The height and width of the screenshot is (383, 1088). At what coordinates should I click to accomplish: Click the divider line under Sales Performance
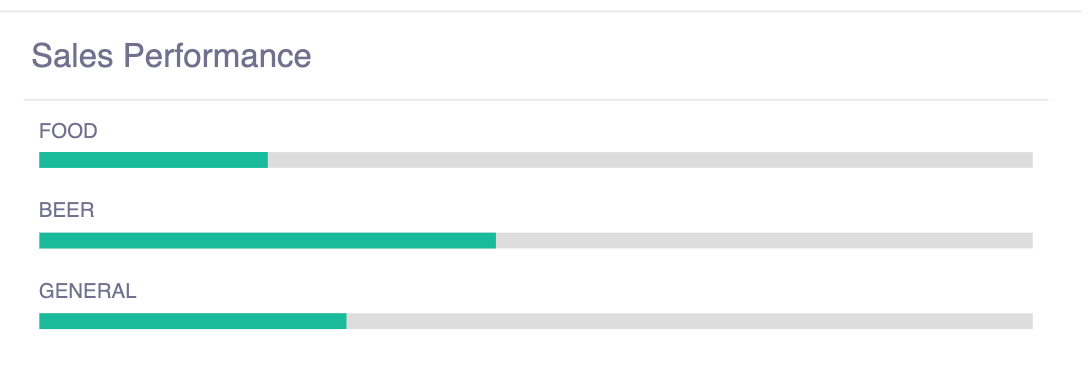(536, 100)
